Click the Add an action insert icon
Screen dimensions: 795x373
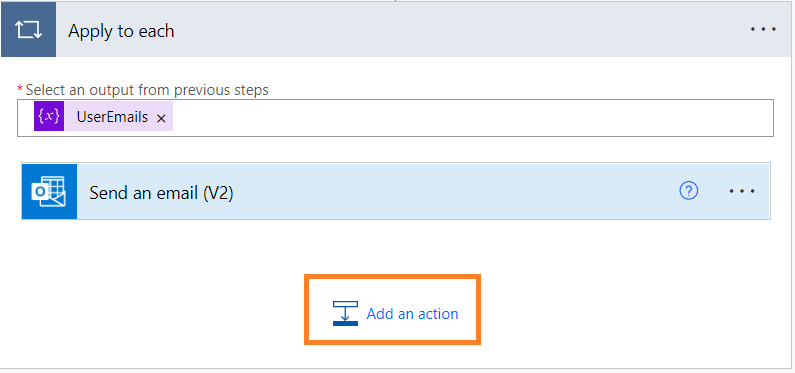coord(345,313)
